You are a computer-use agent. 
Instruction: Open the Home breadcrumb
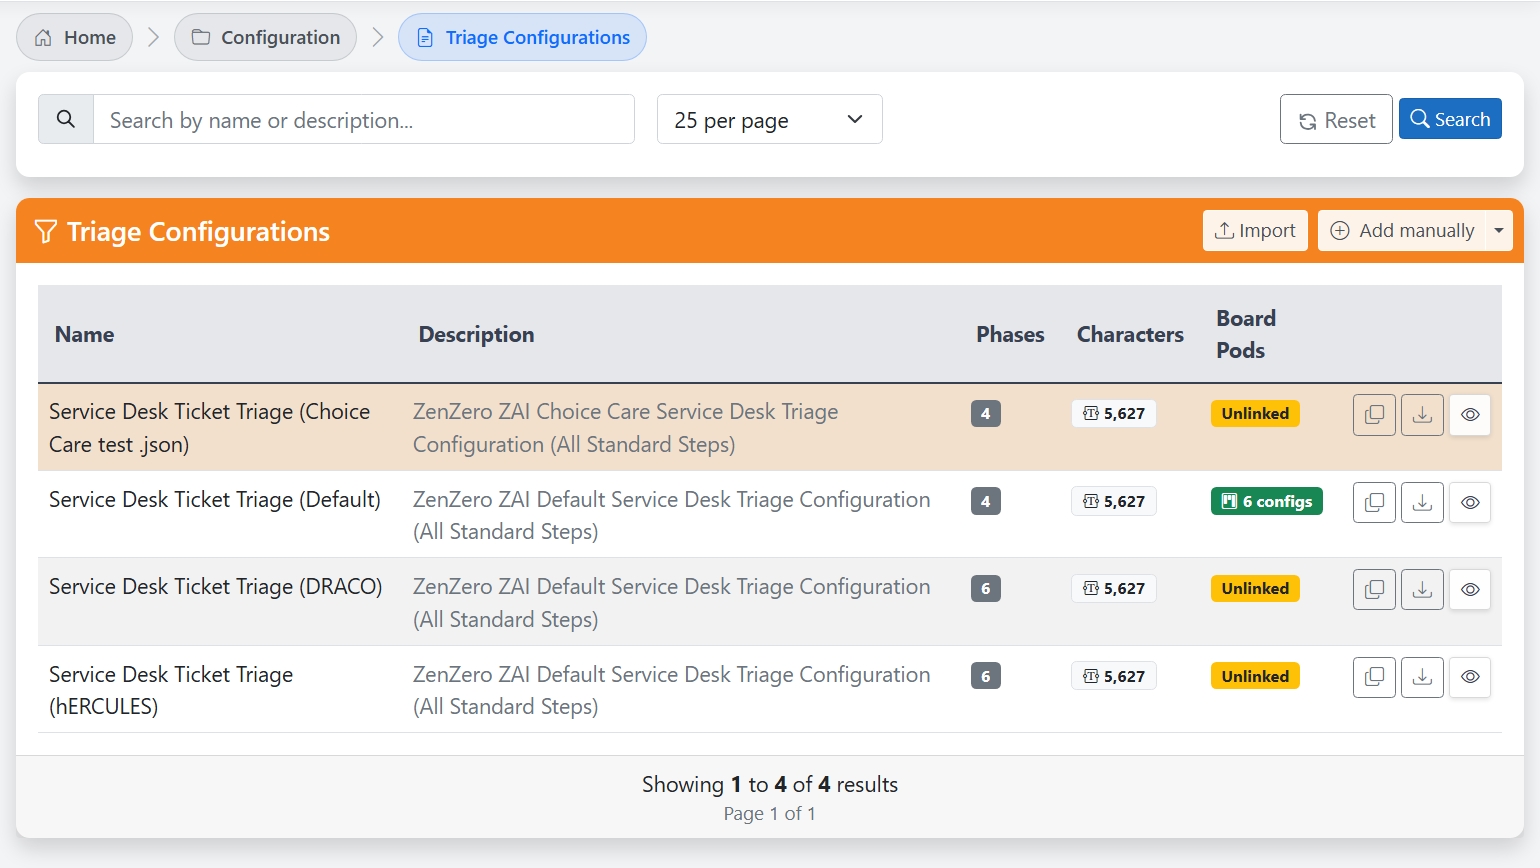tap(75, 37)
